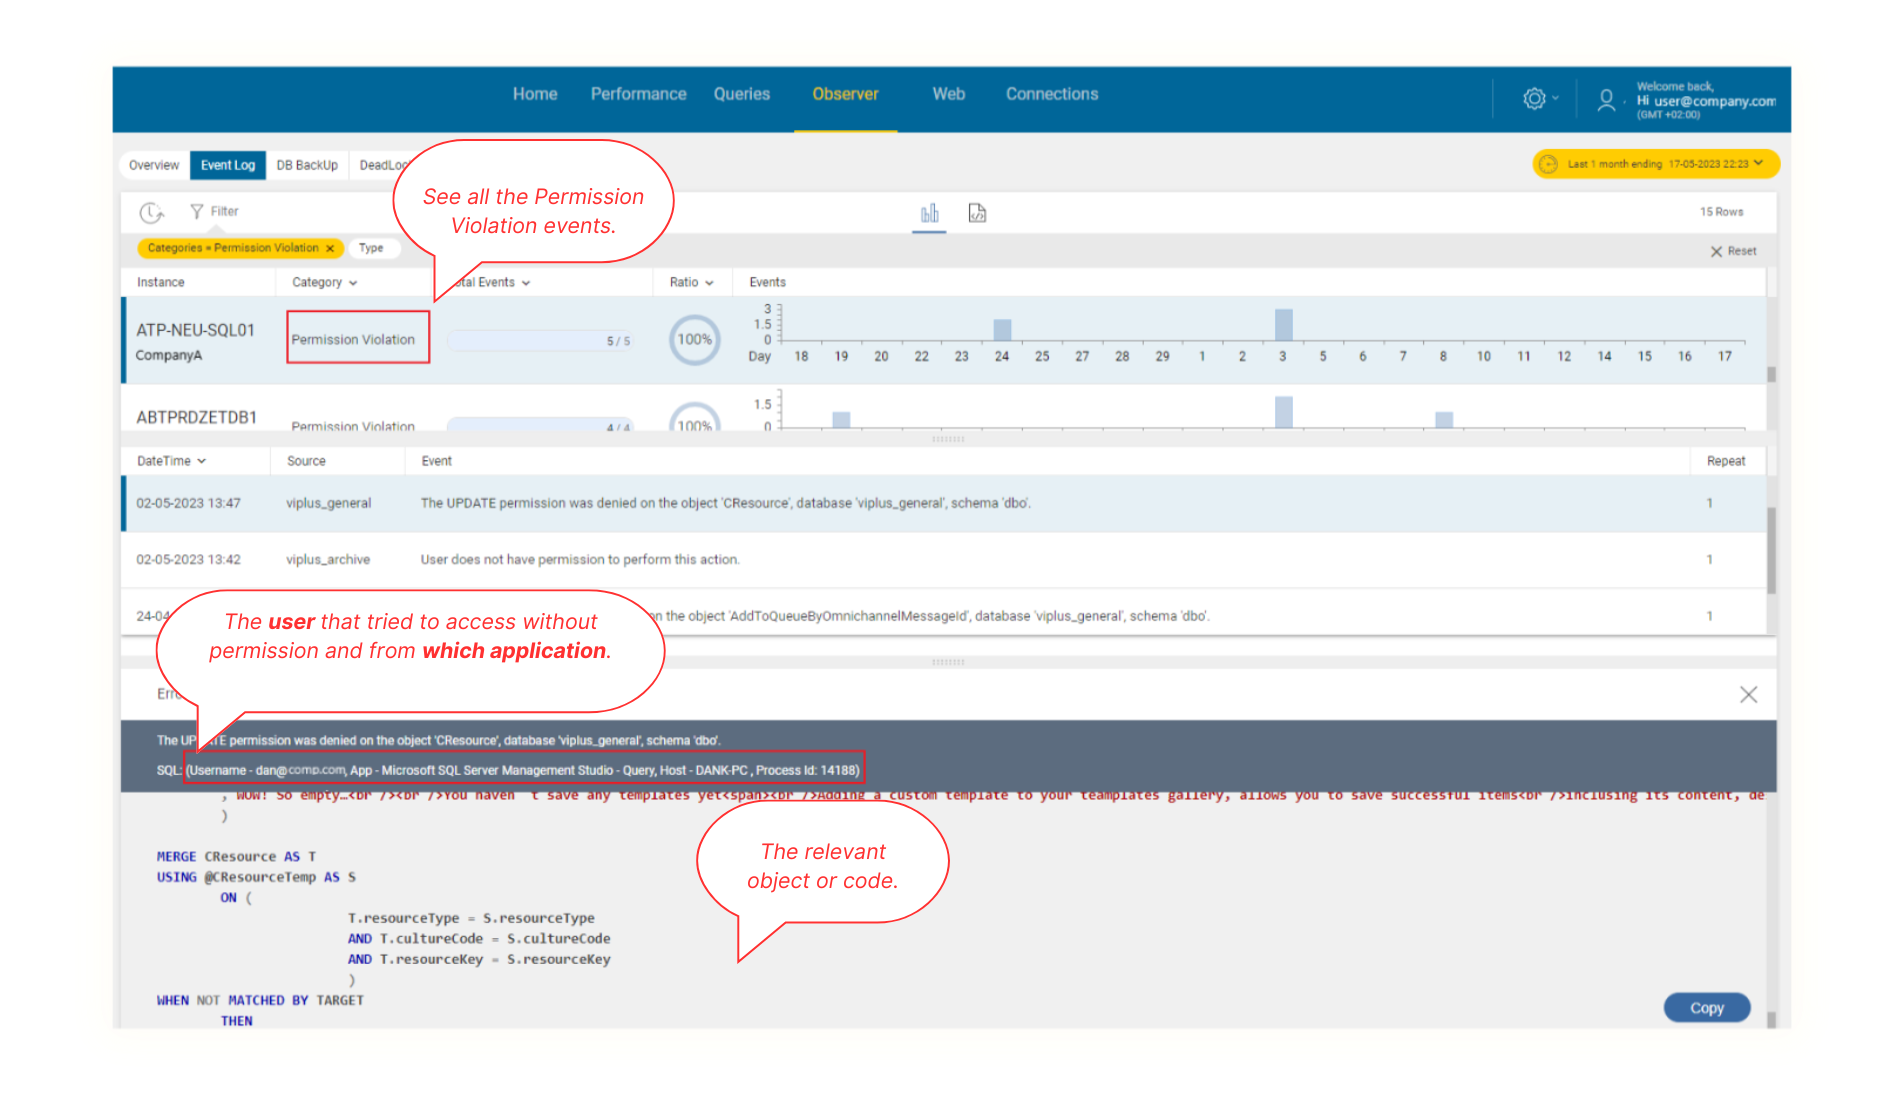This screenshot has width=1900, height=1100.
Task: Sort by the Ratio column
Action: pyautogui.click(x=691, y=282)
